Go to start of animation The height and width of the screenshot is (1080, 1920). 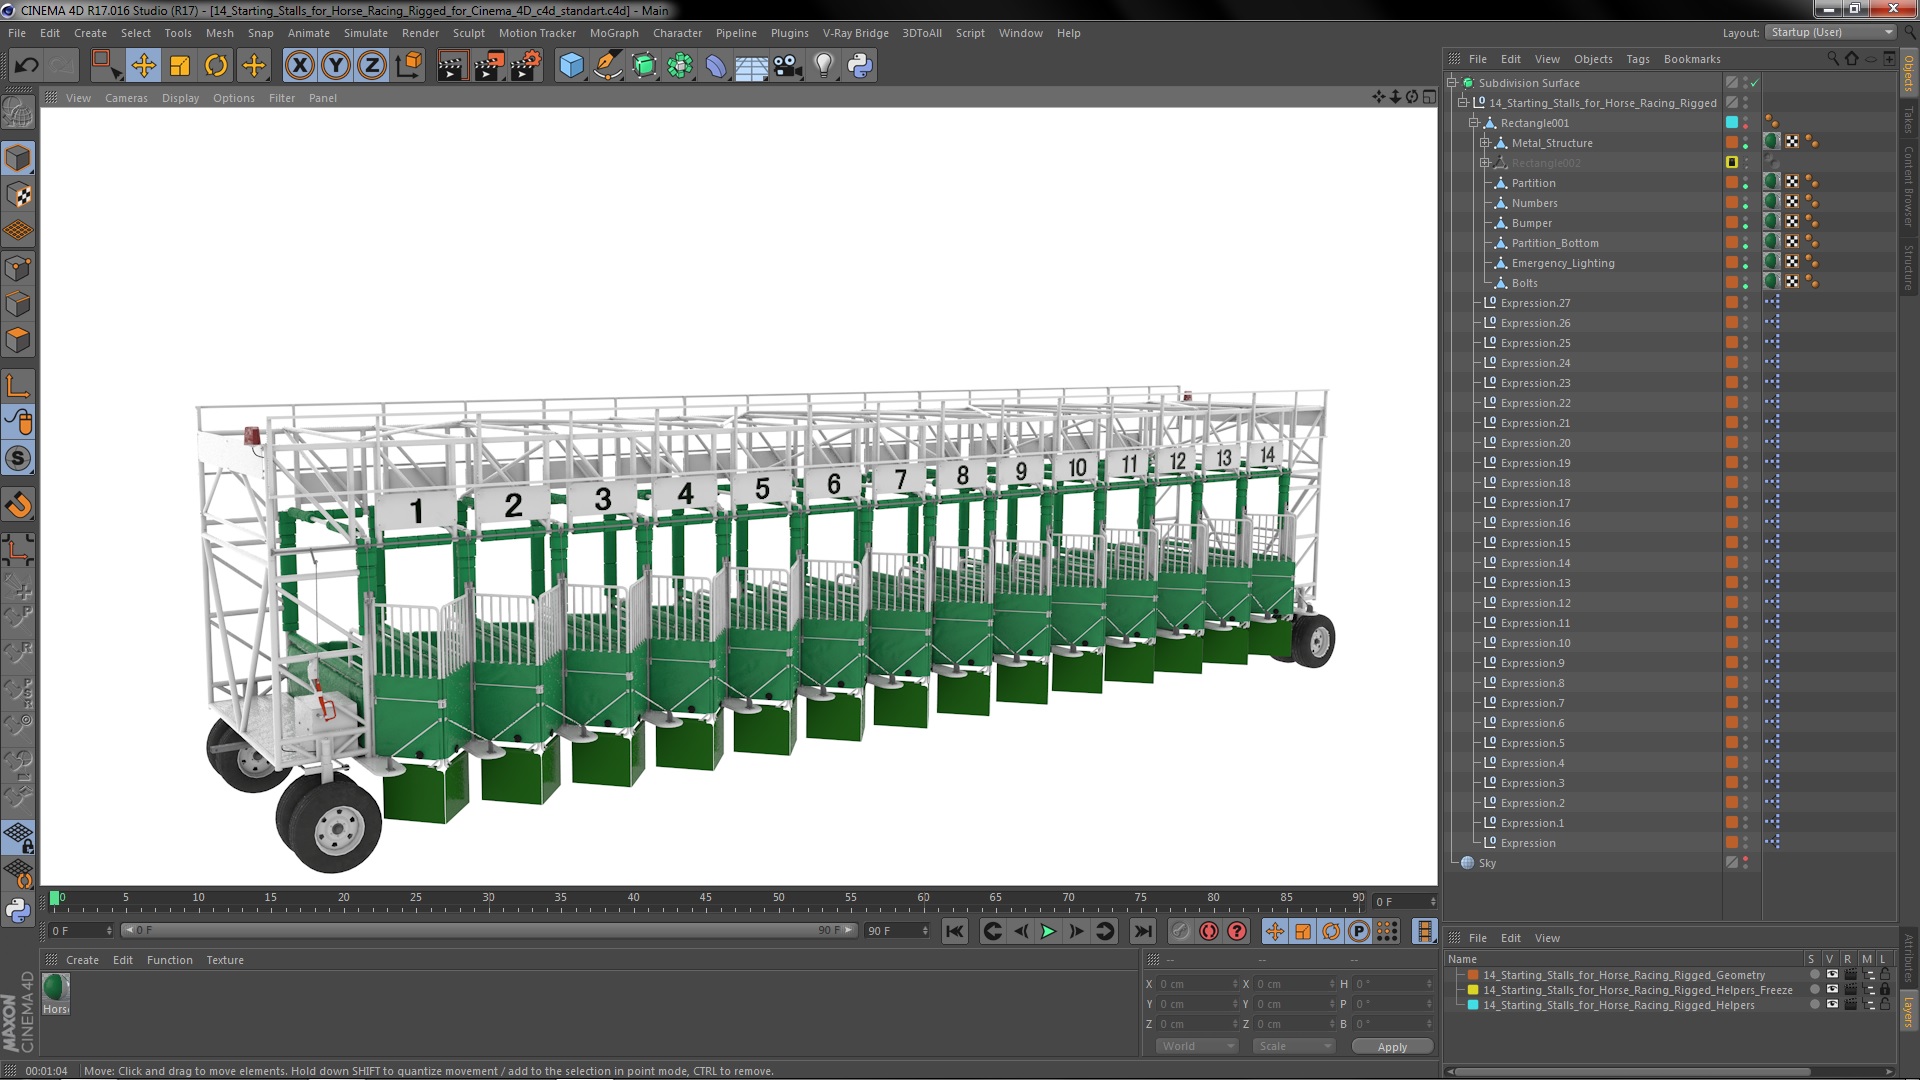click(x=955, y=931)
